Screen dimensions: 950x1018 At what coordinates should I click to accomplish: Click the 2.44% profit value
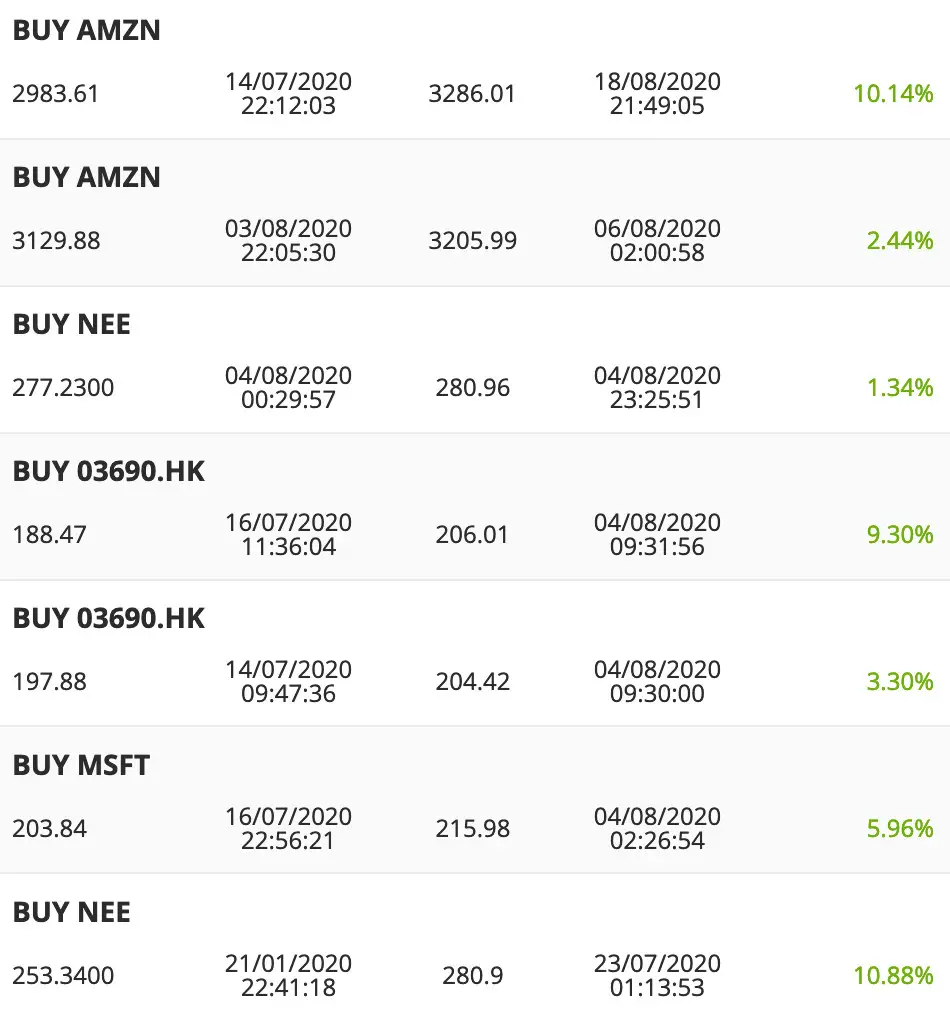point(900,241)
